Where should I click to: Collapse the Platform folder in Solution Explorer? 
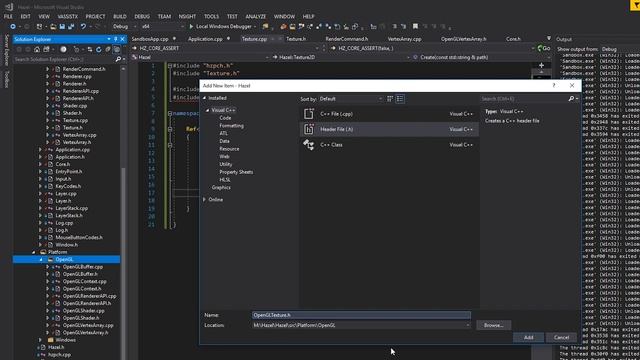coord(34,252)
